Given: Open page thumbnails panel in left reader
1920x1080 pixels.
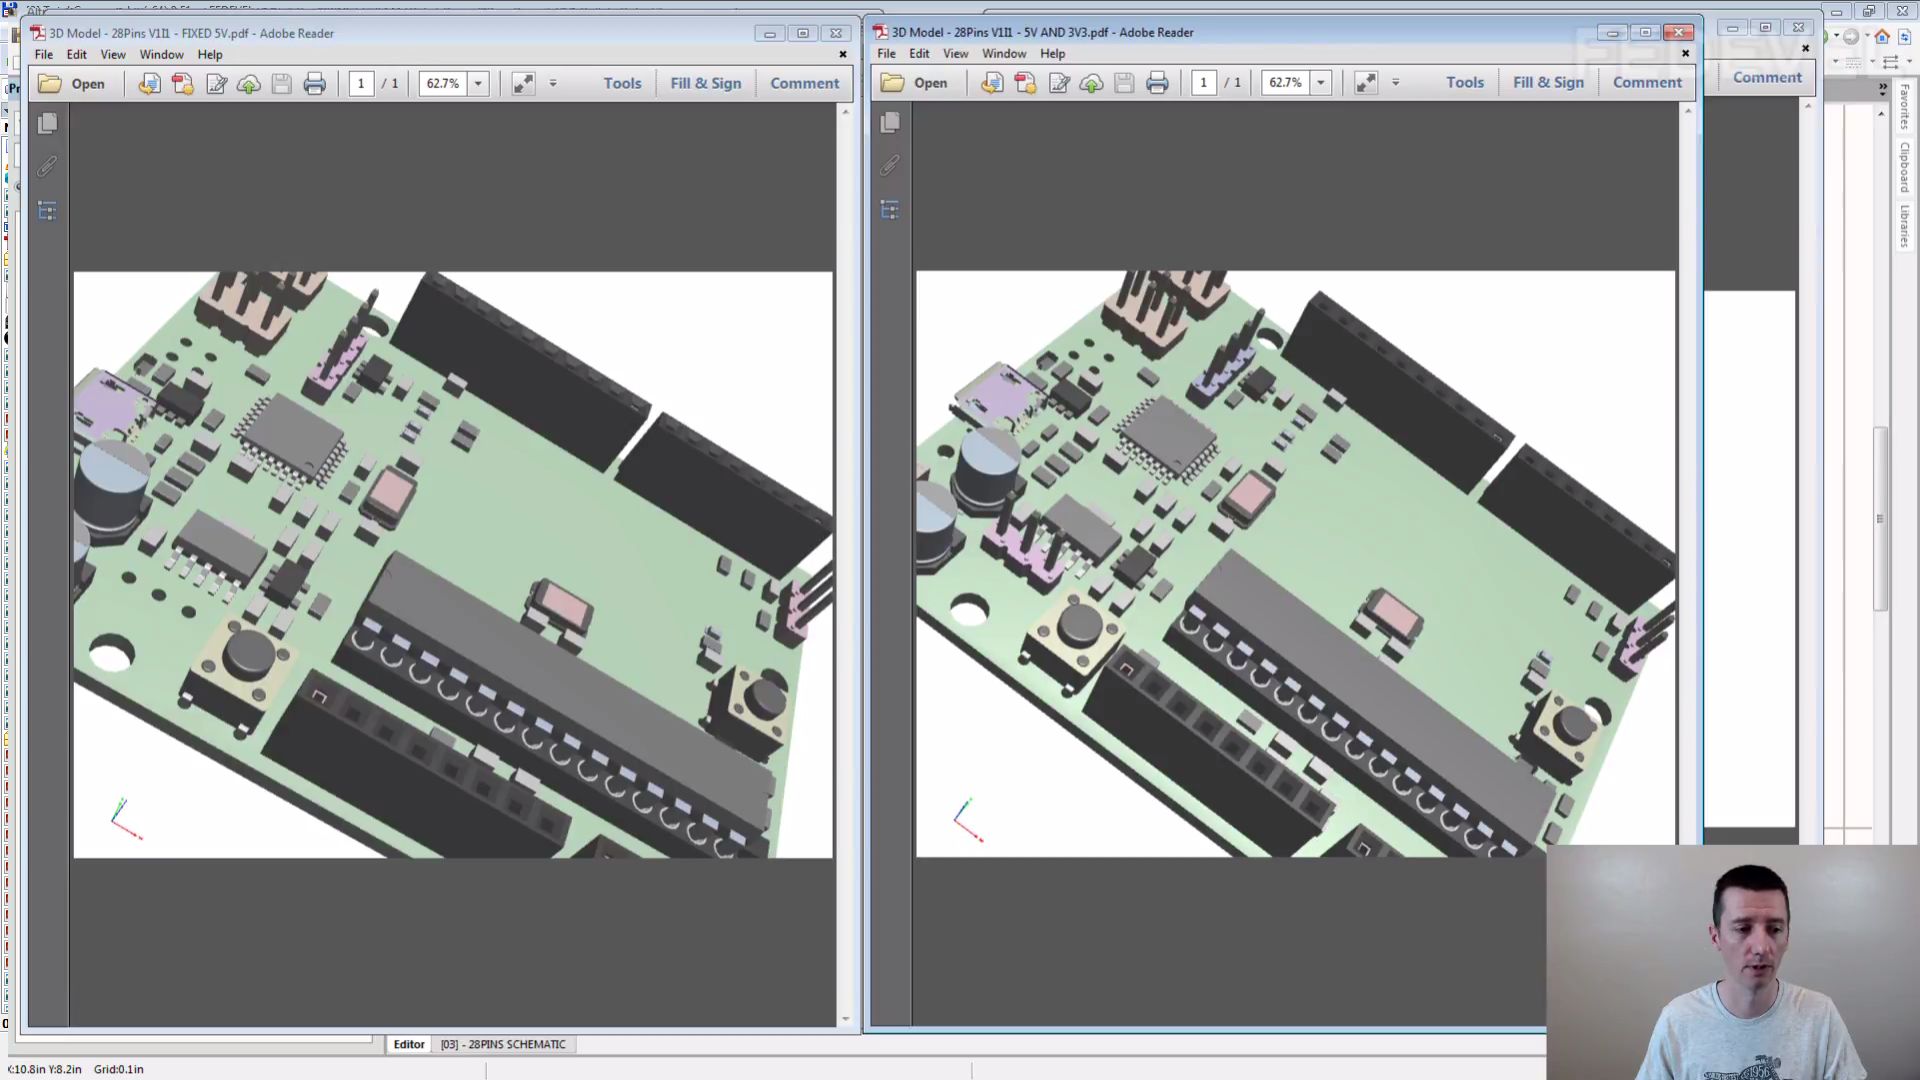Looking at the screenshot, I should (x=47, y=123).
